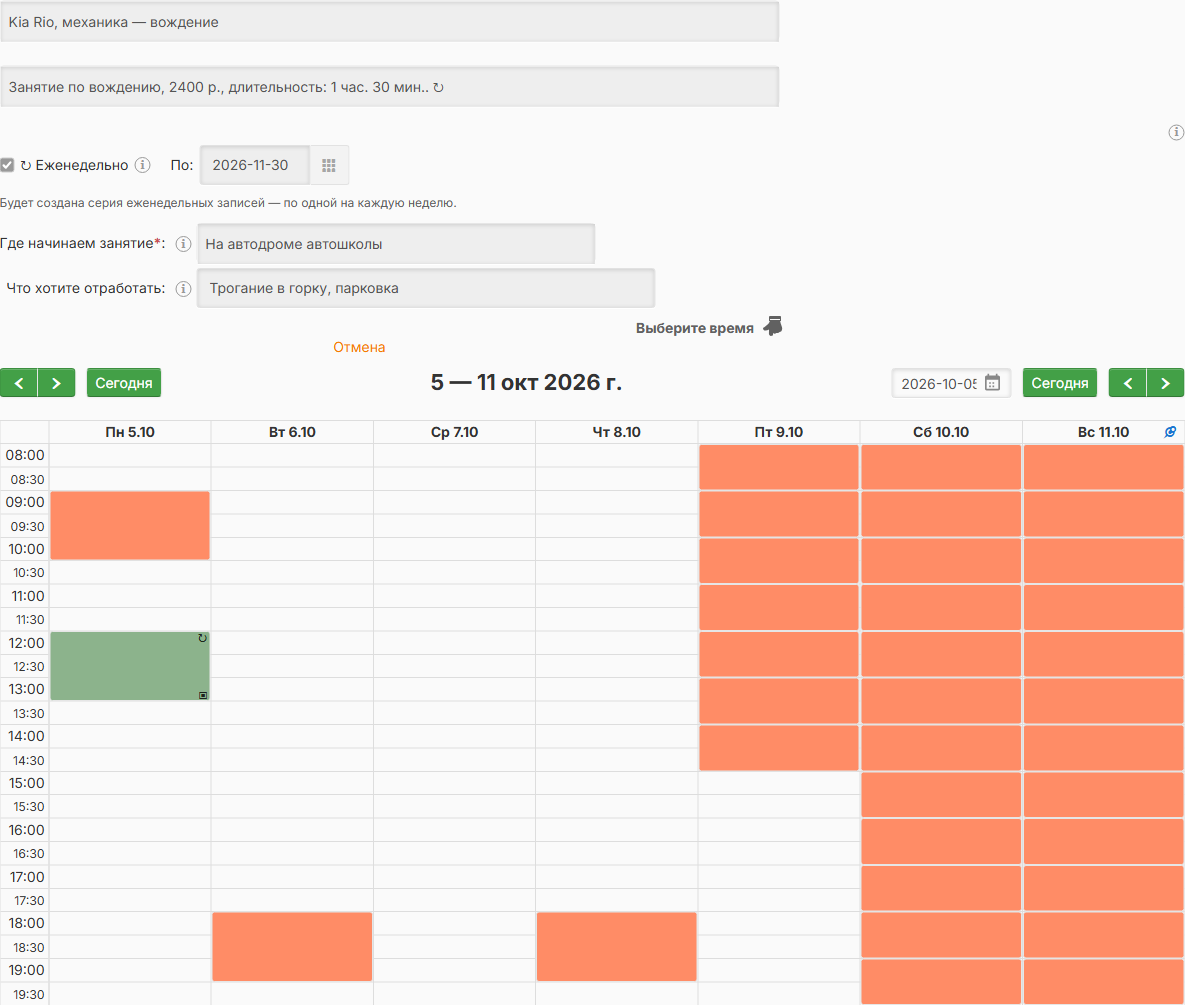Click the Ср 7.10 day header
This screenshot has width=1185, height=1005.
[x=454, y=432]
